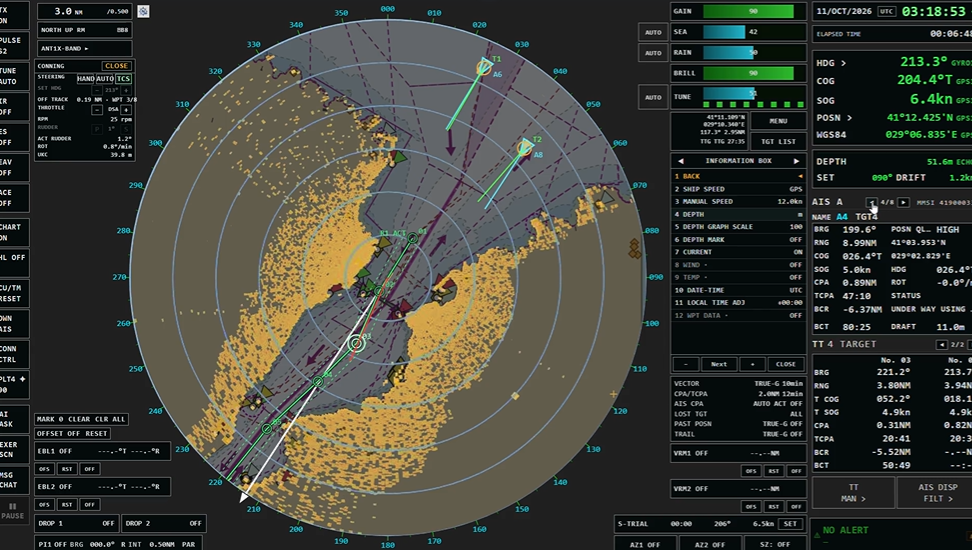Click the alert triangle beside NO ALERT
972x550 pixels.
(817, 533)
